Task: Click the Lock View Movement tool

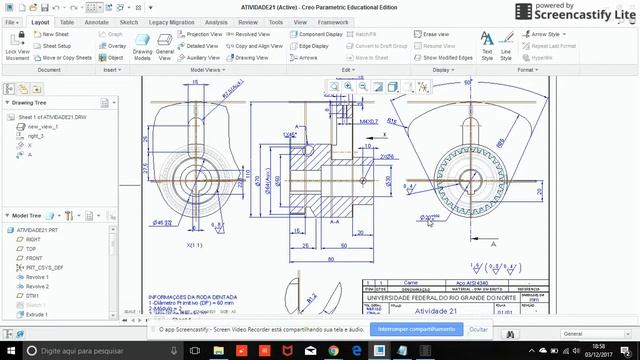Action: (x=17, y=46)
